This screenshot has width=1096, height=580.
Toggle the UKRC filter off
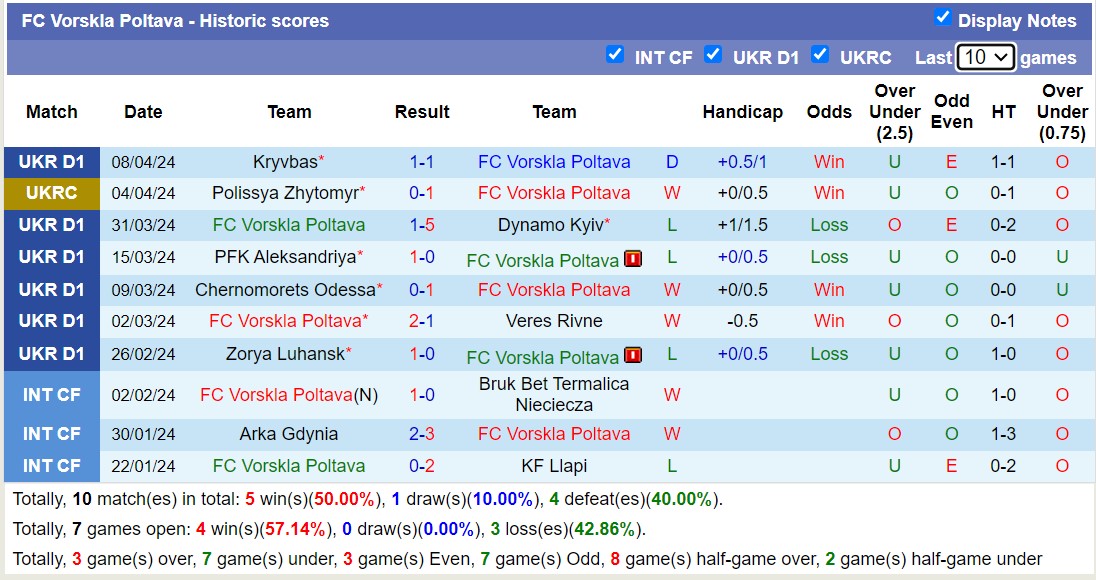tap(821, 55)
